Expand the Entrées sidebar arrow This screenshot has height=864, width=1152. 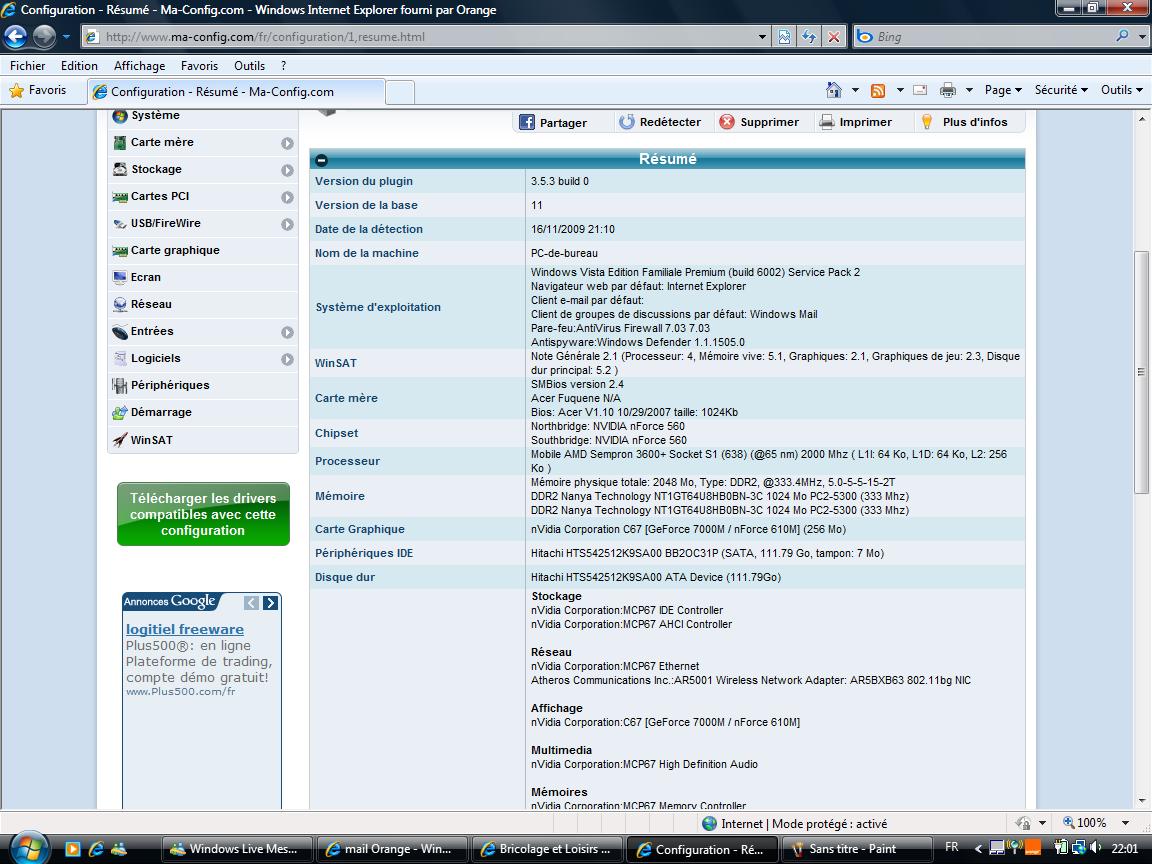click(287, 332)
